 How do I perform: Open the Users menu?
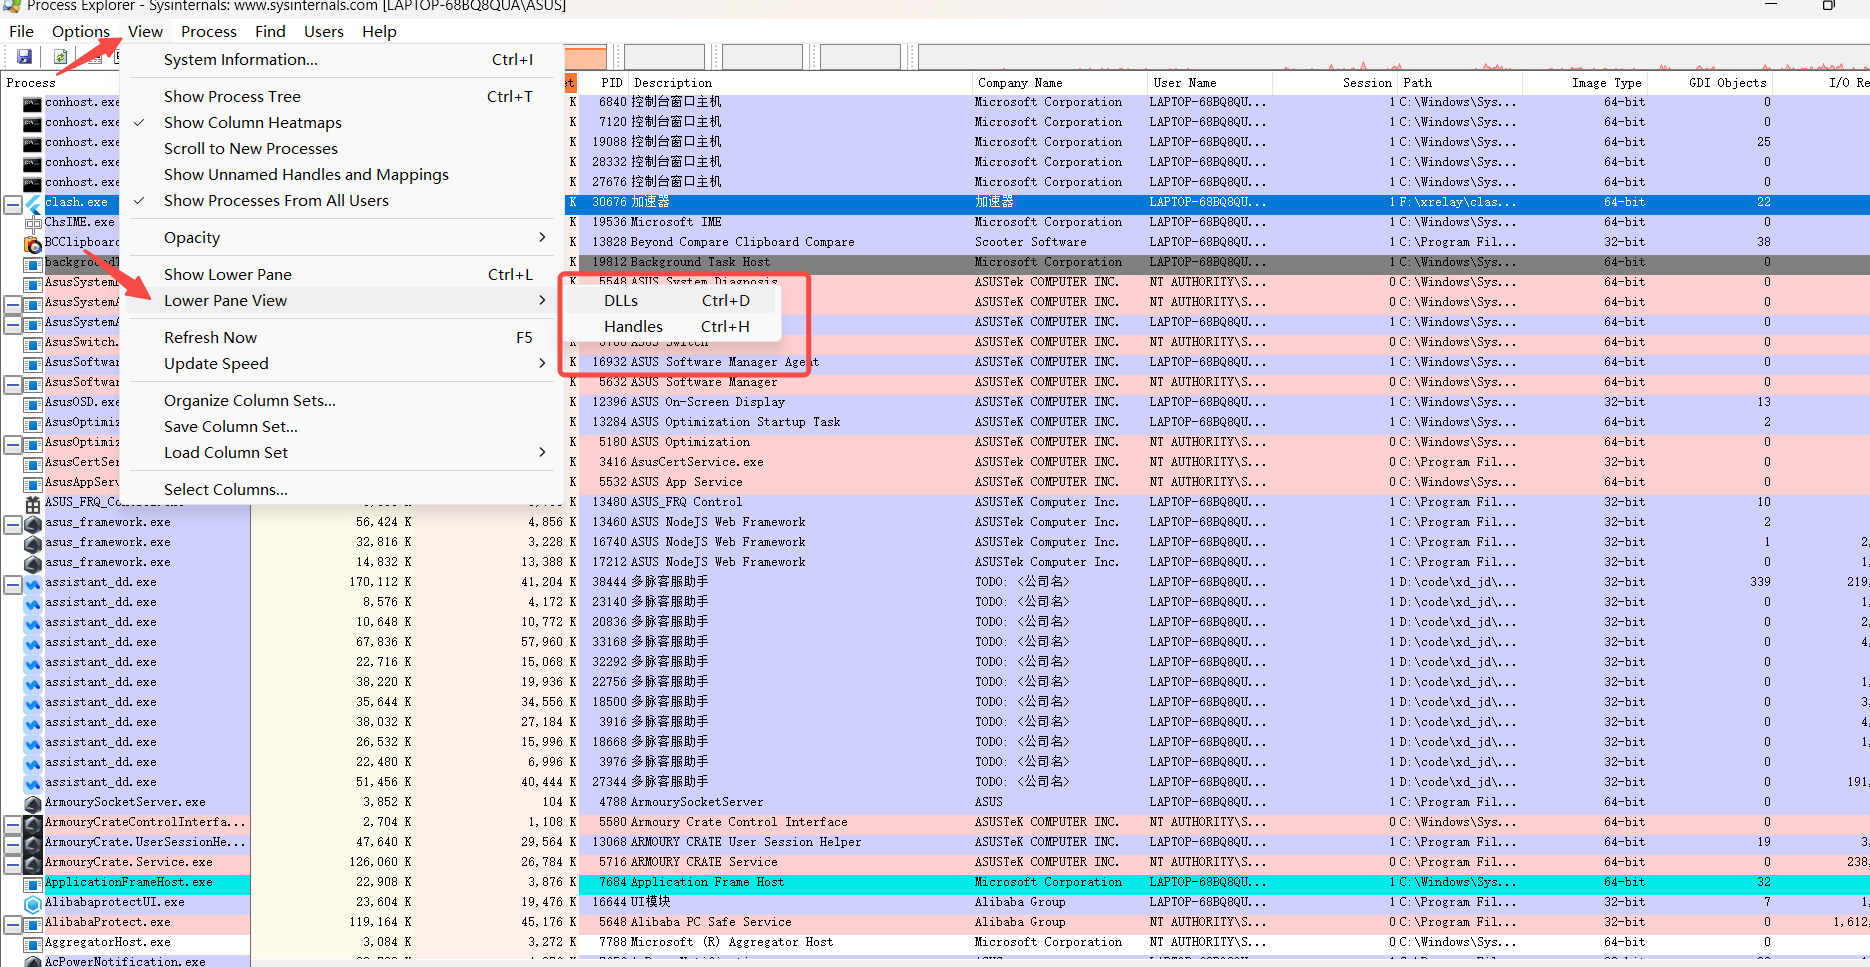[x=324, y=31]
